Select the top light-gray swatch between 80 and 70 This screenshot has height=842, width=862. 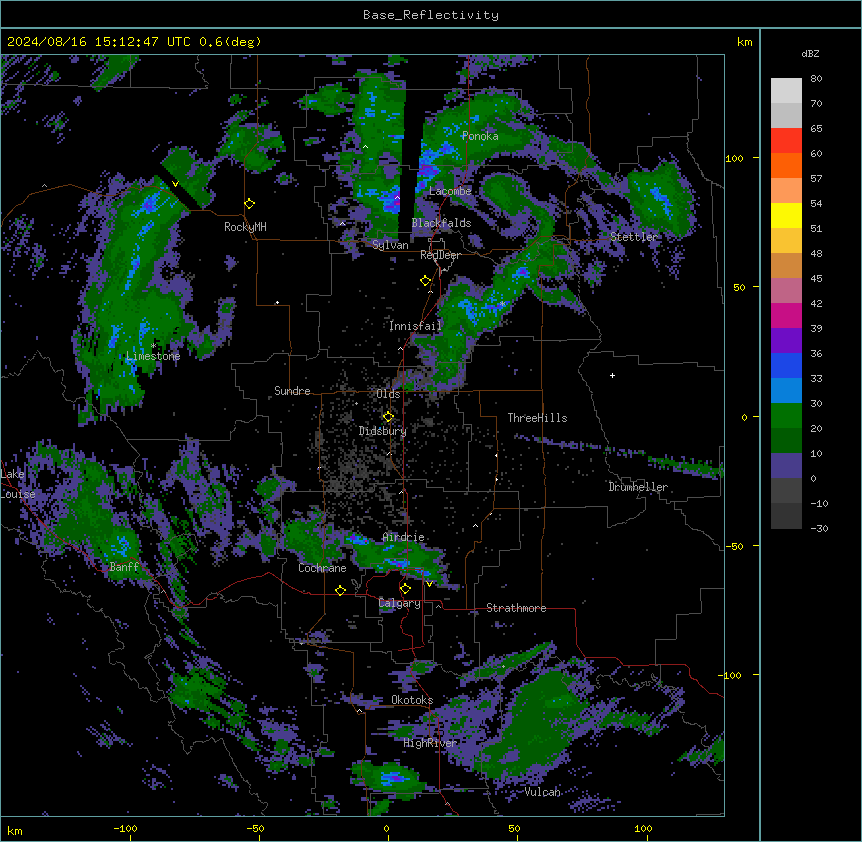pos(786,91)
